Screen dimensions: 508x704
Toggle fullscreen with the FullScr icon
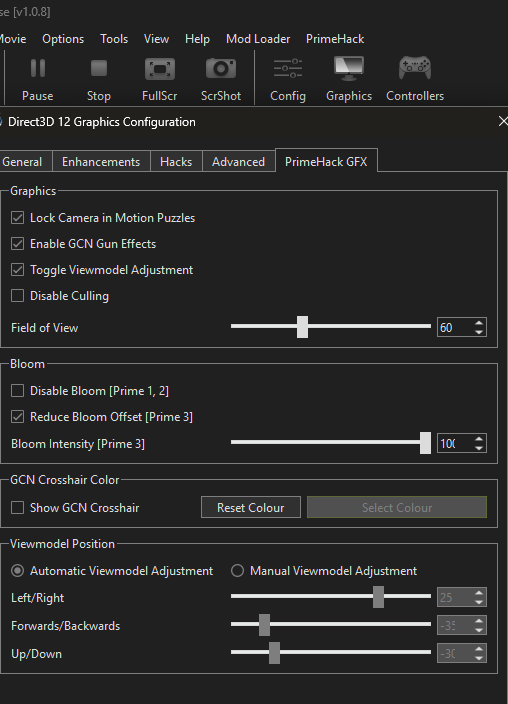point(159,69)
